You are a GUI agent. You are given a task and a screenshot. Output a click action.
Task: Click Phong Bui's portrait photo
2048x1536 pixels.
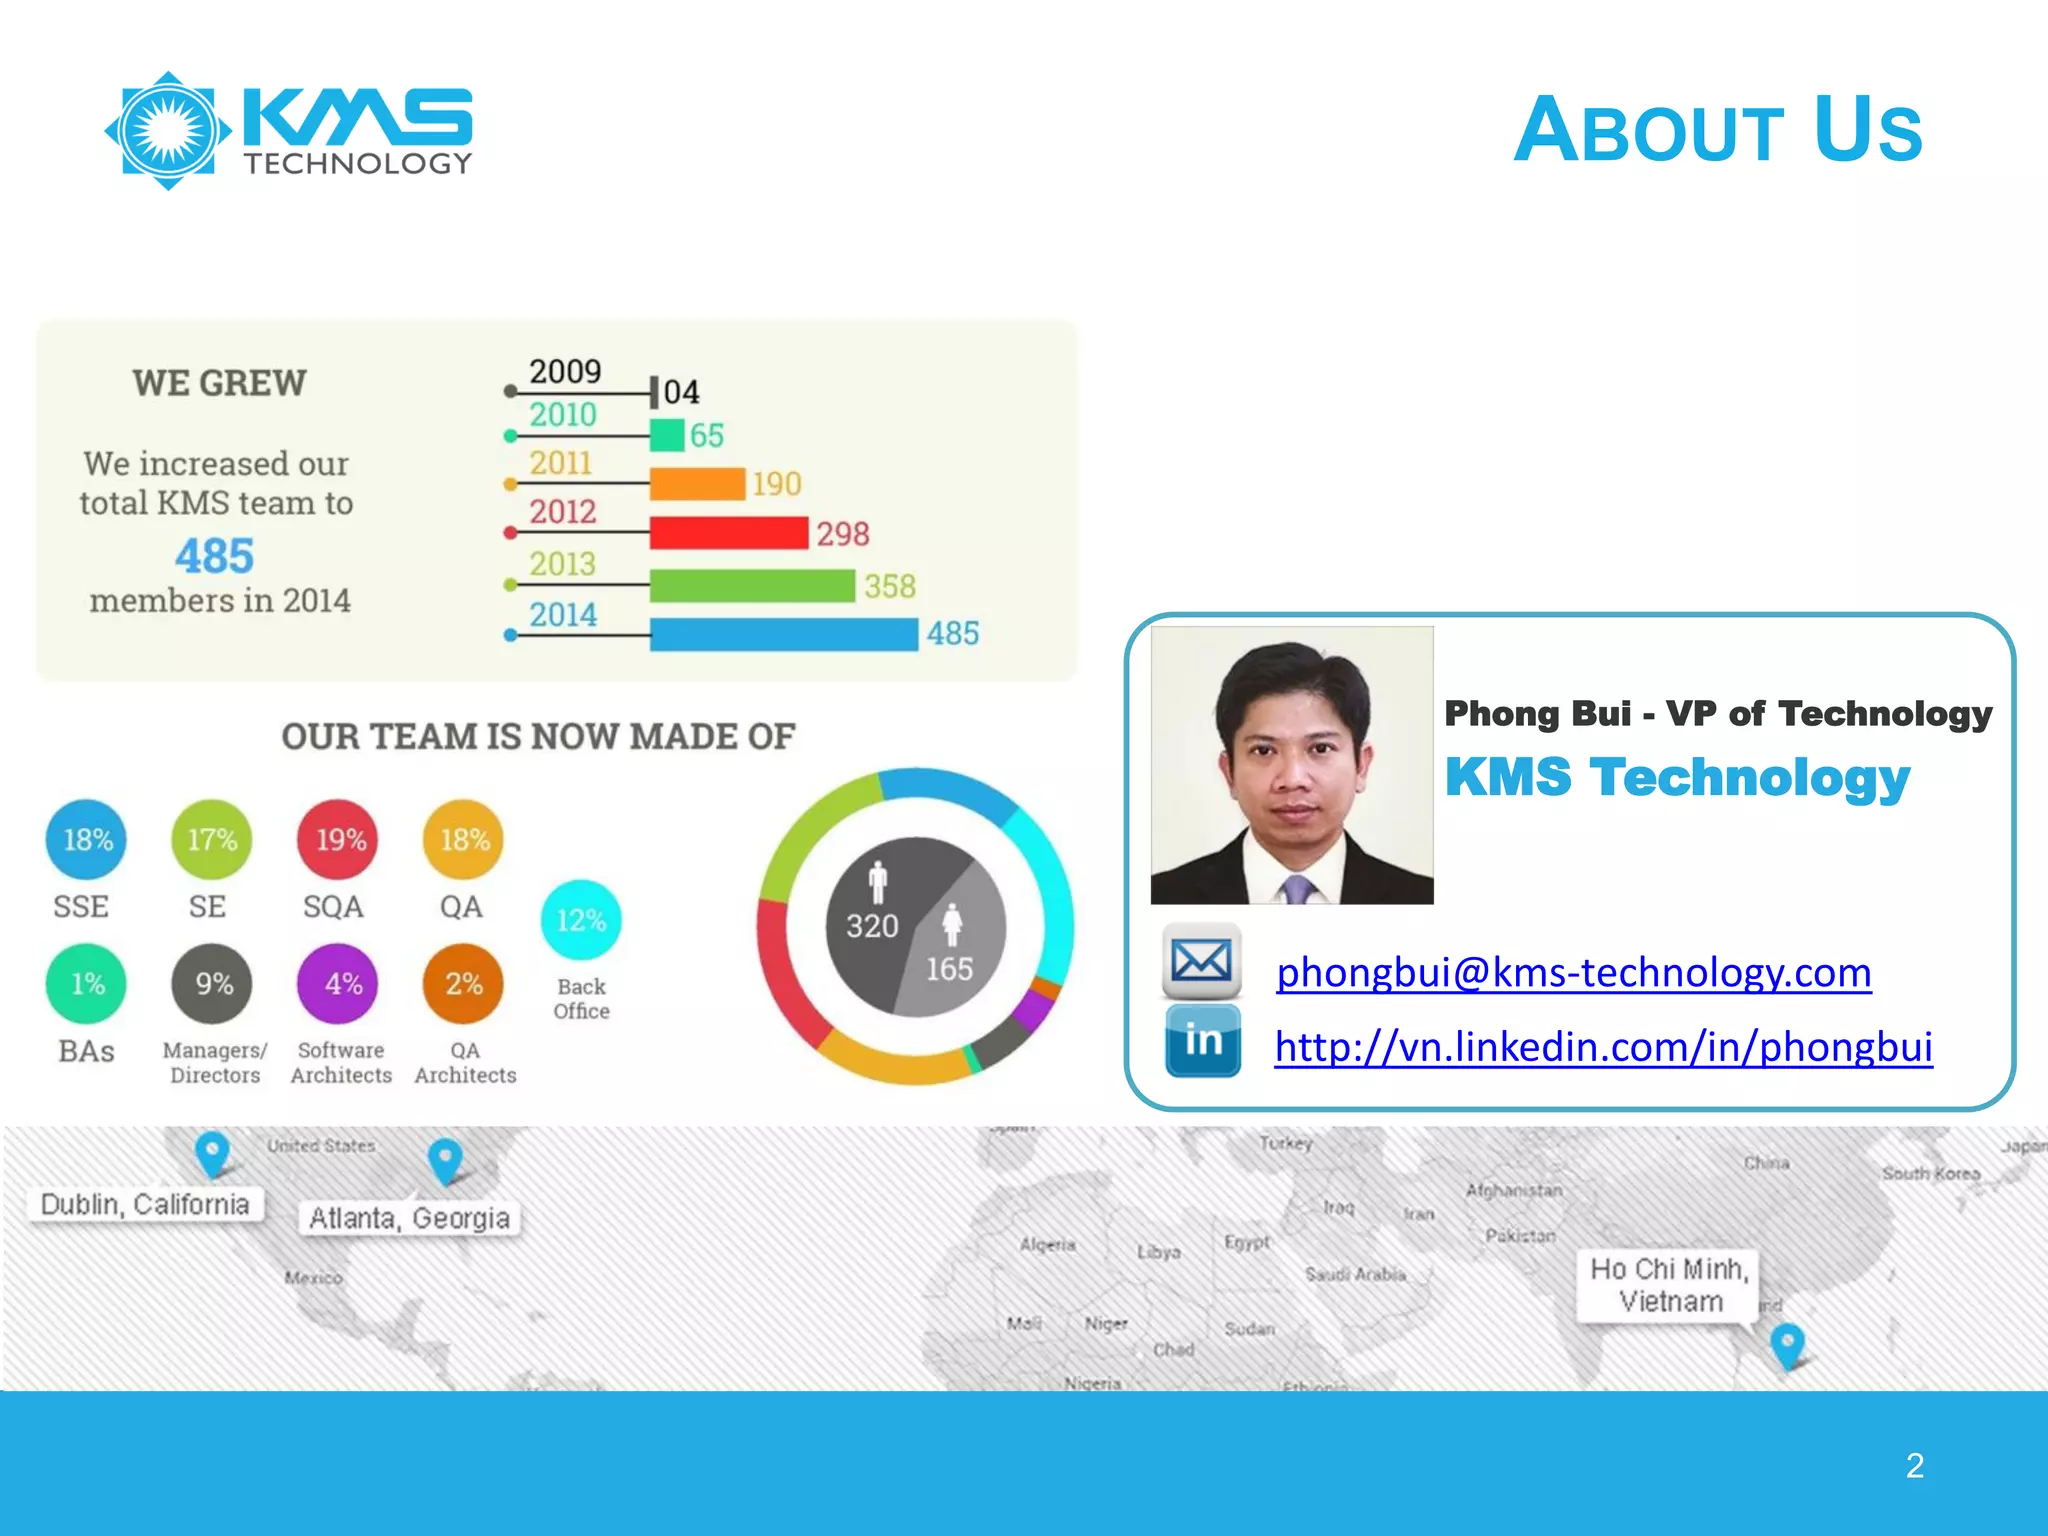(x=1292, y=765)
